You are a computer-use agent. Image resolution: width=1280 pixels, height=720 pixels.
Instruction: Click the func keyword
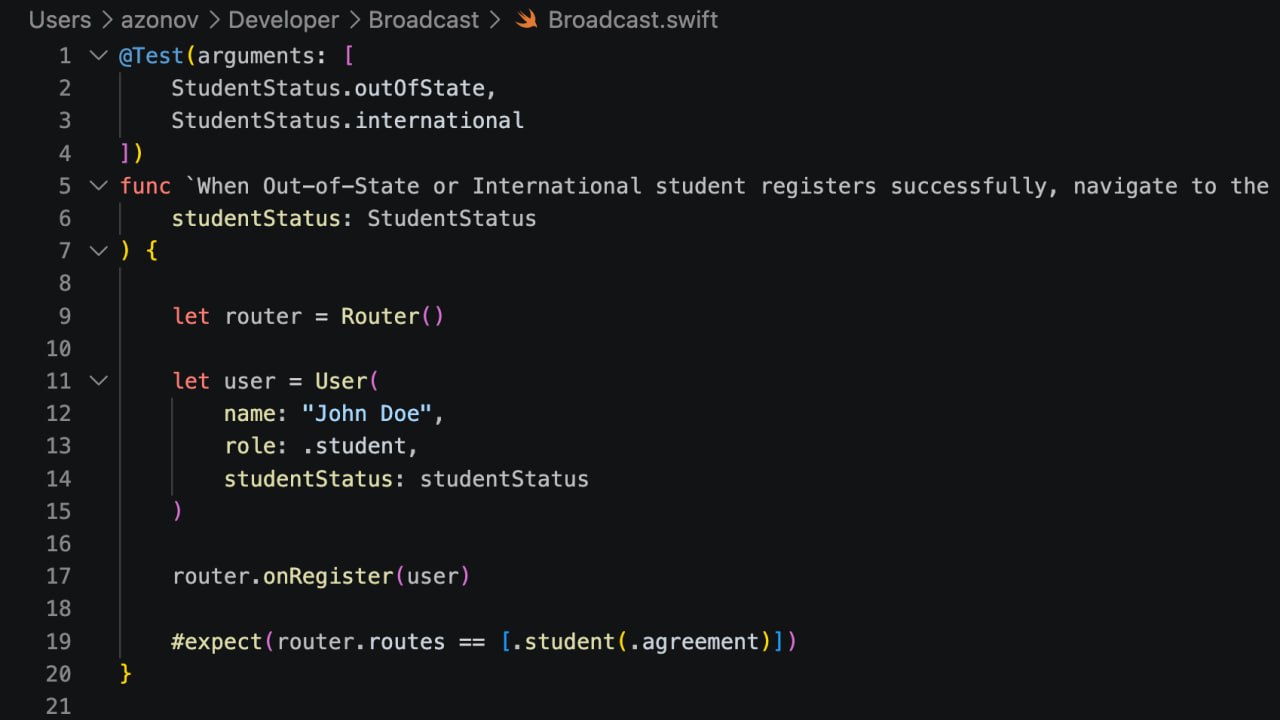coord(146,186)
